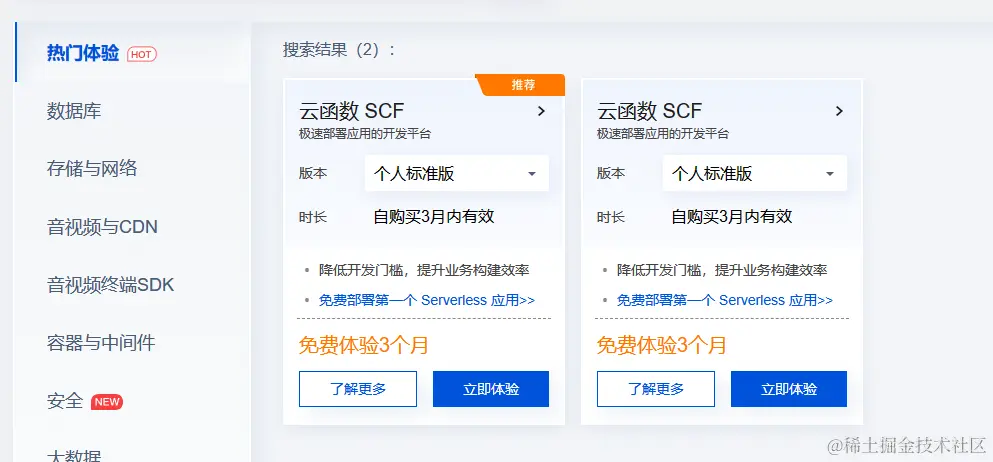993x462 pixels.
Task: Open 音视频与CDN sidebar item
Action: [102, 227]
